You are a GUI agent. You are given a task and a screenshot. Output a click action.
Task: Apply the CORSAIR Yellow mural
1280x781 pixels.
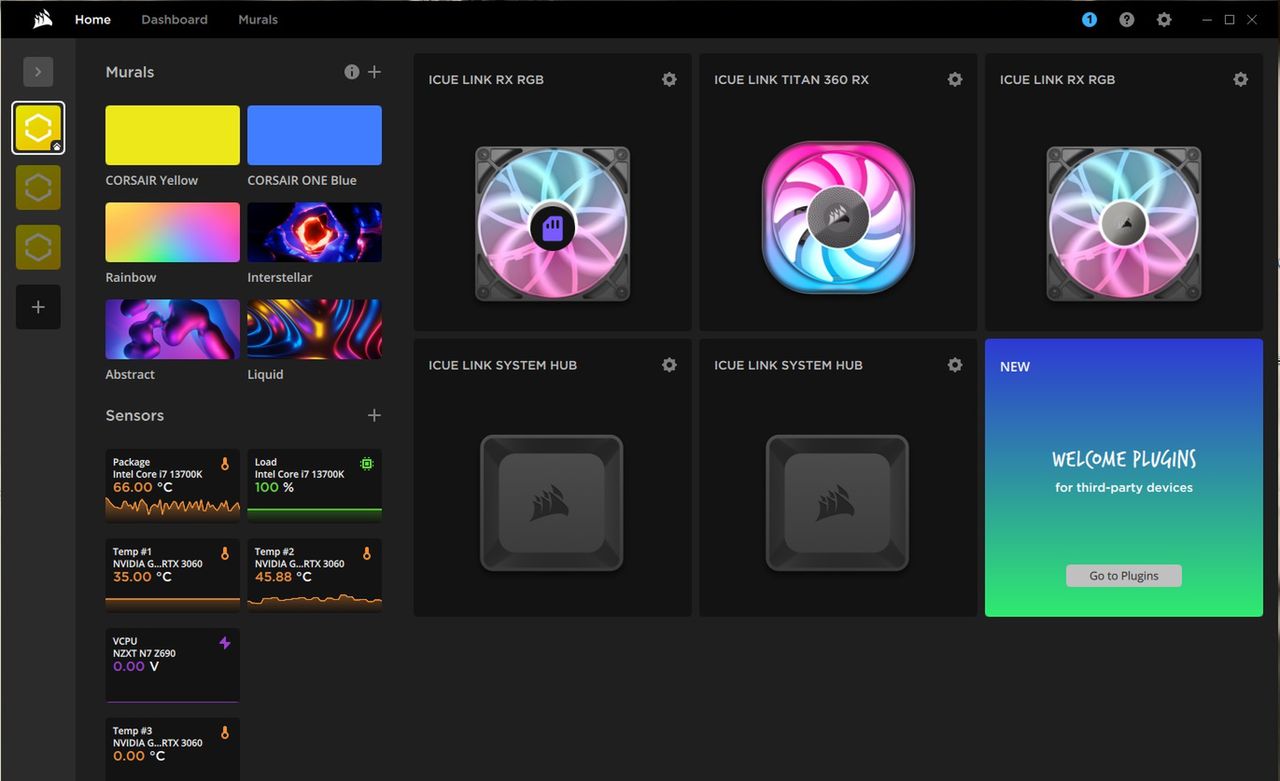click(172, 135)
